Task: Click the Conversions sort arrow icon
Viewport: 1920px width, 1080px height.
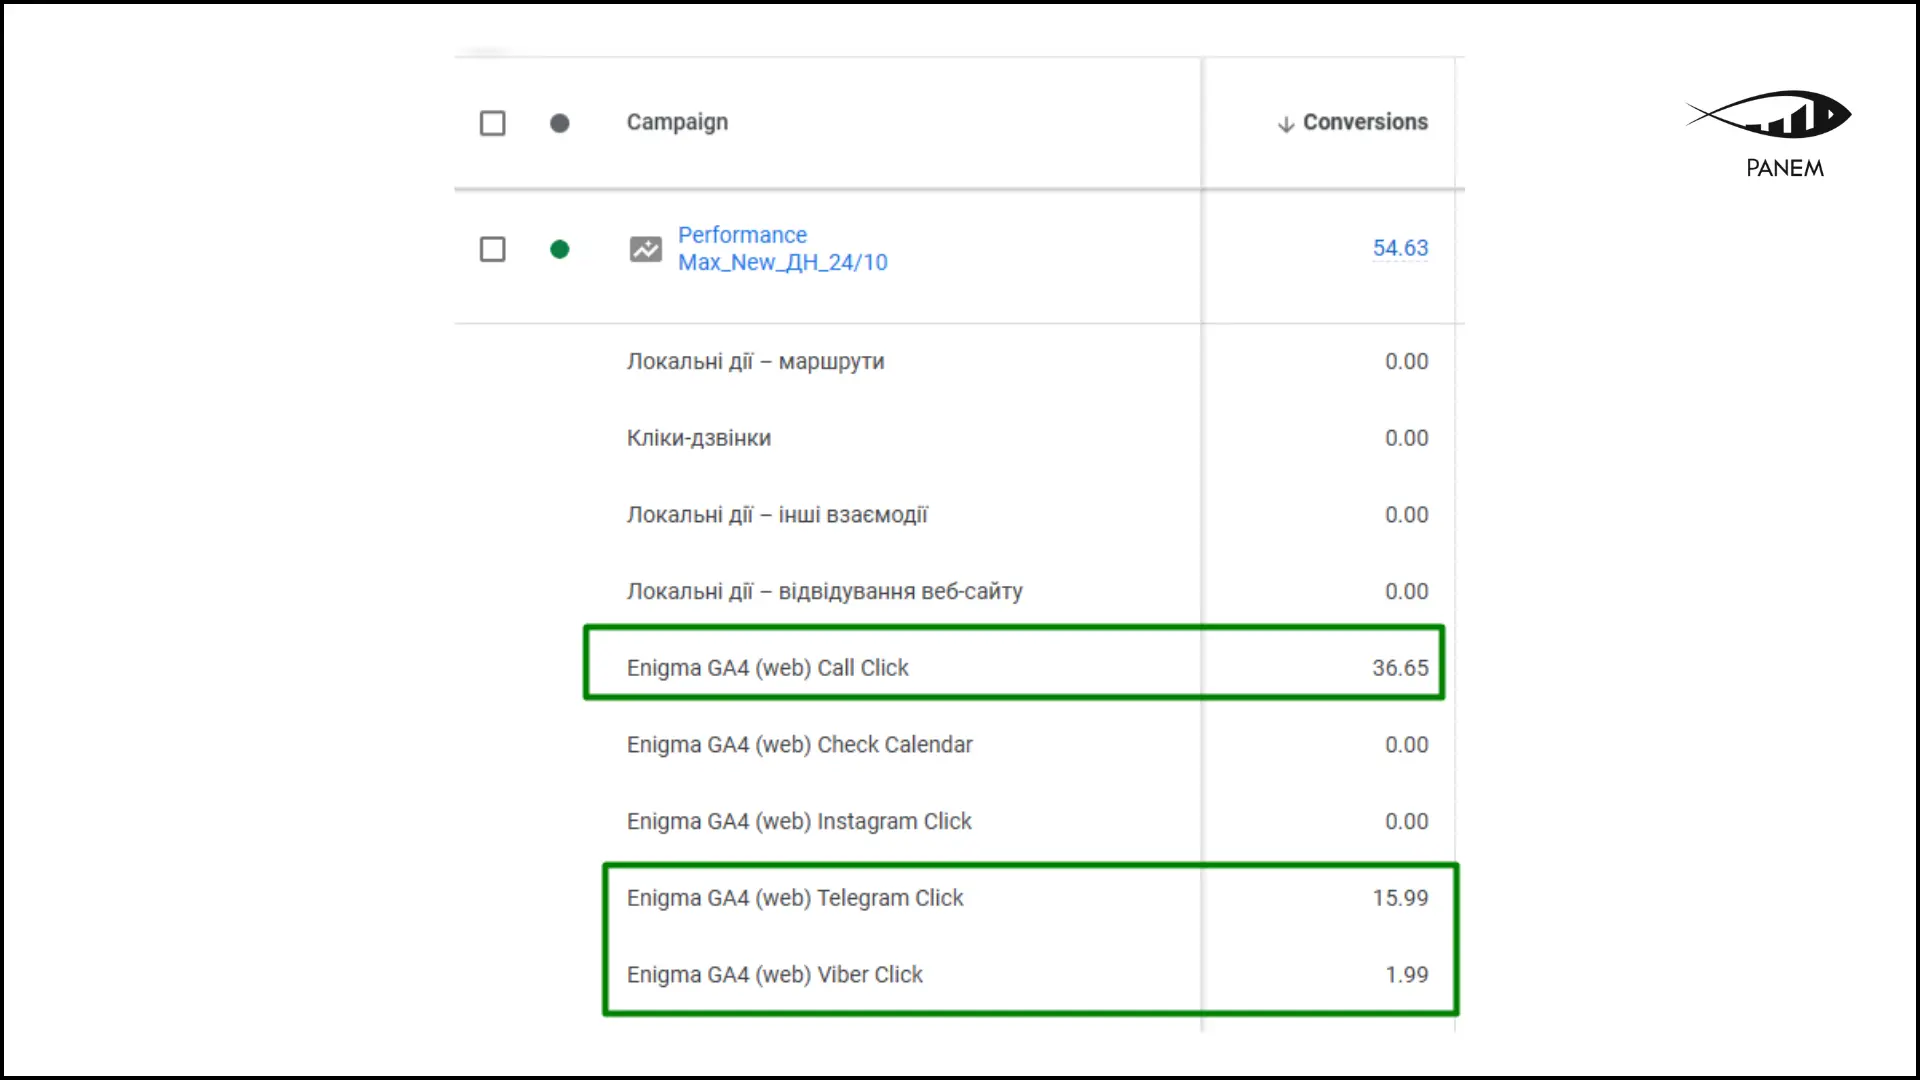Action: point(1286,124)
